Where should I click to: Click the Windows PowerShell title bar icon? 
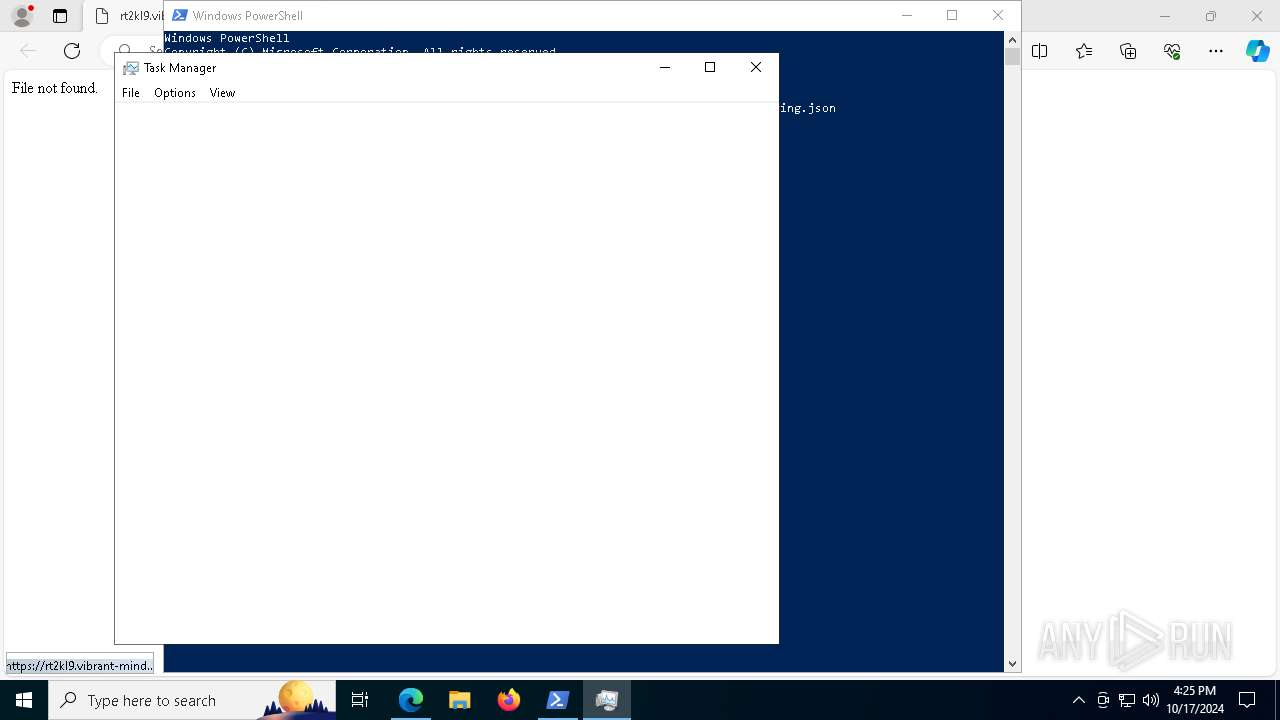[x=180, y=15]
